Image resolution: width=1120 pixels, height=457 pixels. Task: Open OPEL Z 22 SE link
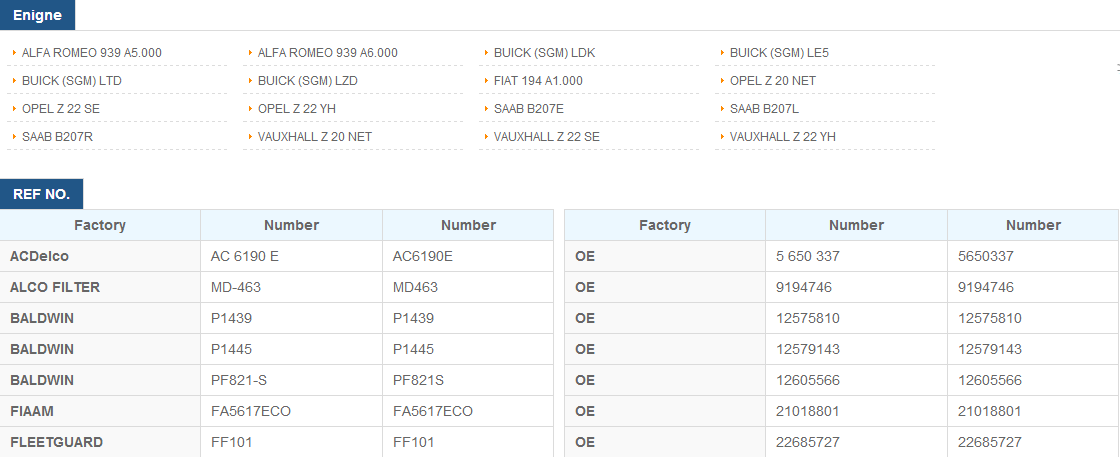(61, 109)
